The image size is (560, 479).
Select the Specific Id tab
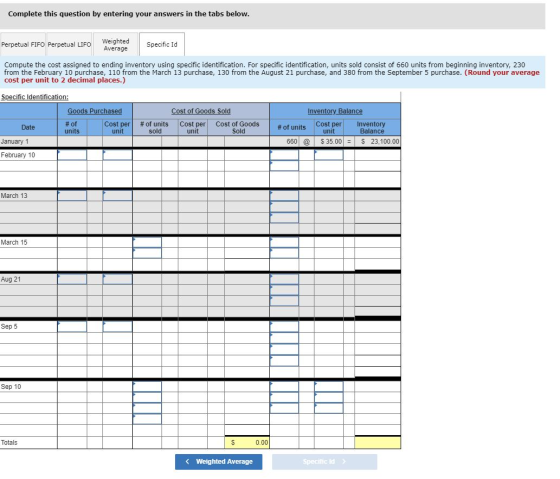coord(162,44)
